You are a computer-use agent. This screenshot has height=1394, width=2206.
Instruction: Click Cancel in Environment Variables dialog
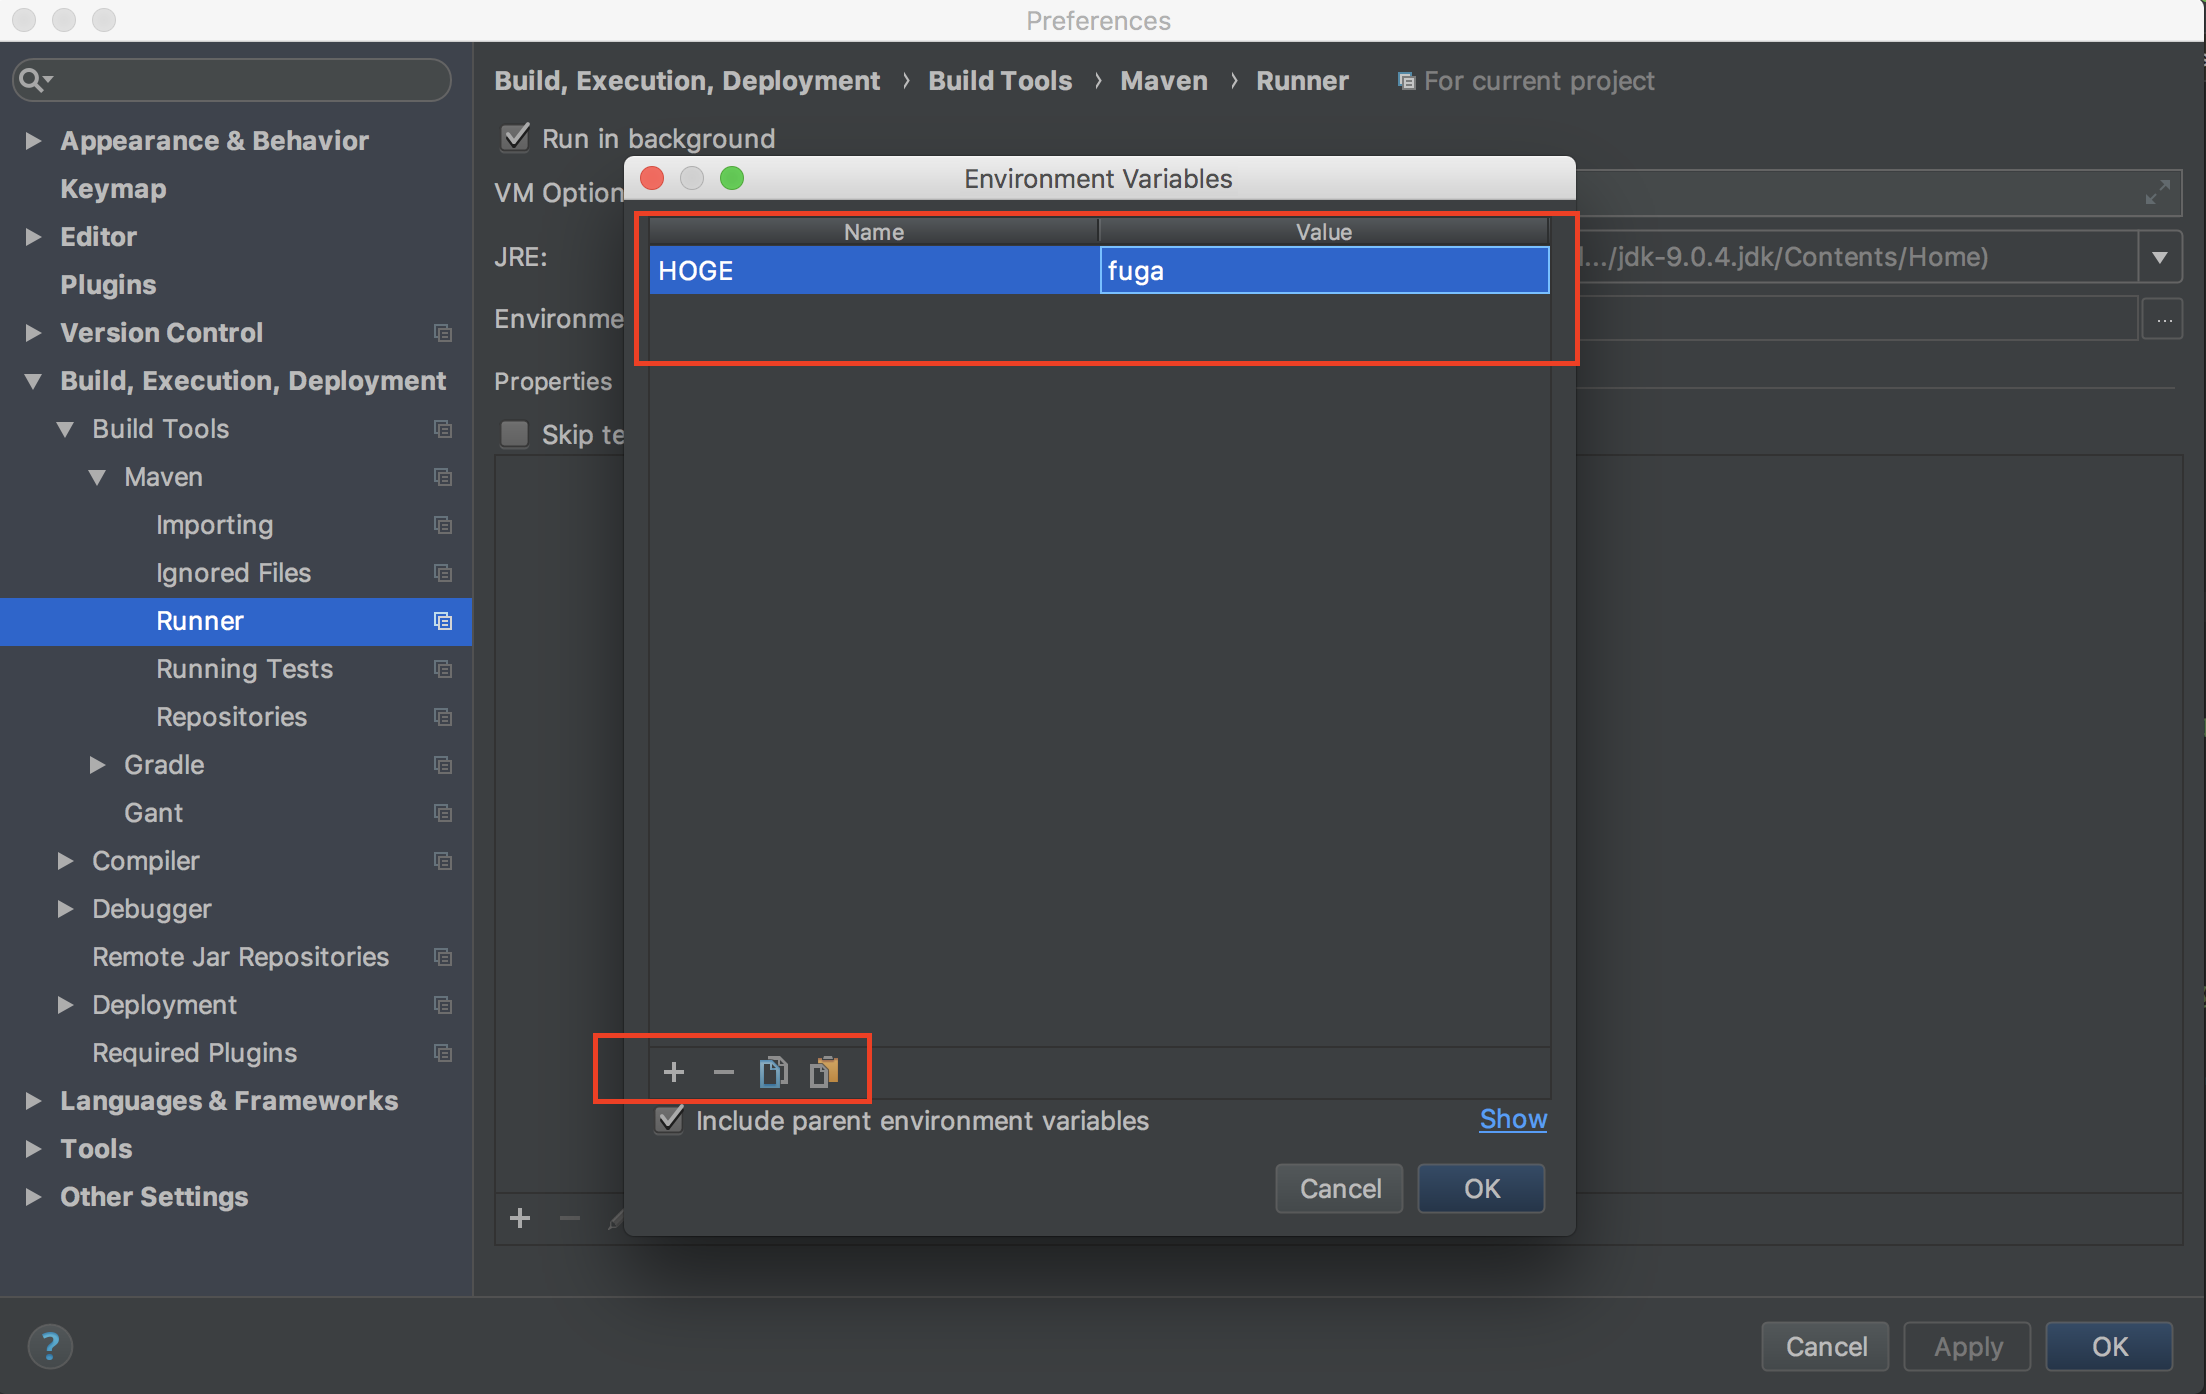point(1339,1188)
